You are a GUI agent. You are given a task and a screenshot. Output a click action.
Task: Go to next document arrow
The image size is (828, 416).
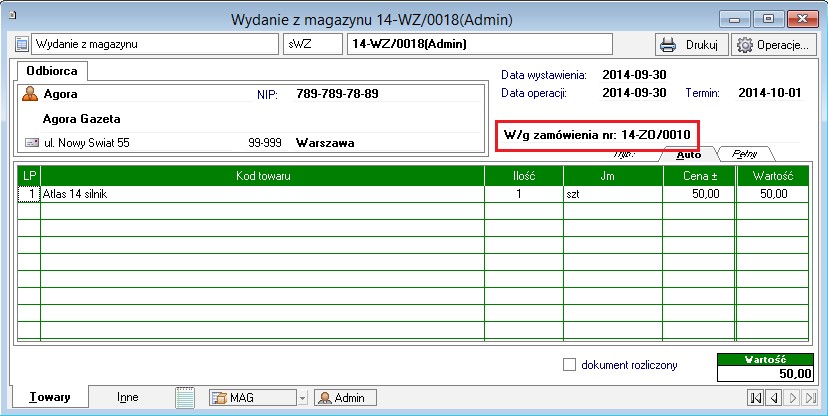coord(793,398)
